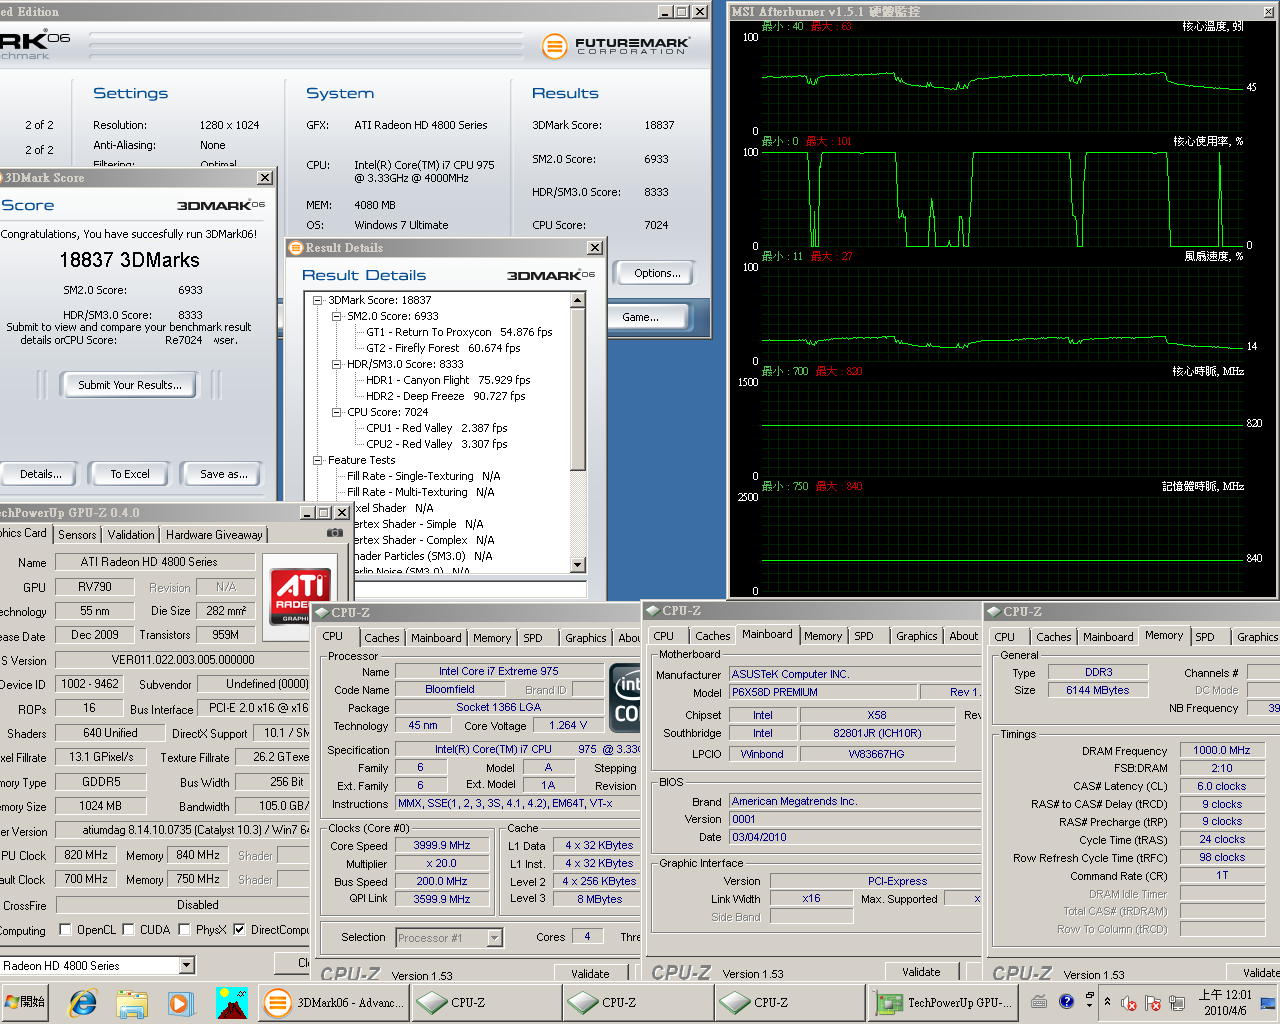
Task: Click the Result Details vertical scrollbar thumb
Action: coord(578,388)
